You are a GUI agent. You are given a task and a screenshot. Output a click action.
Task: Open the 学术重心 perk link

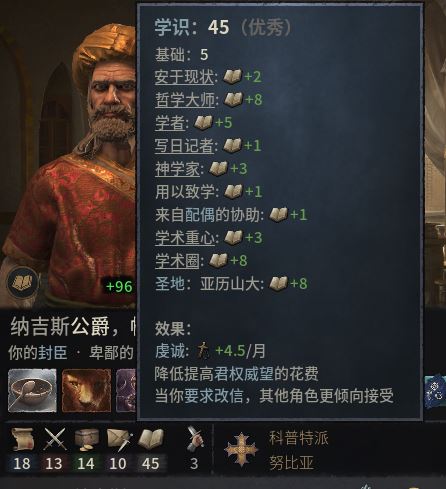185,238
